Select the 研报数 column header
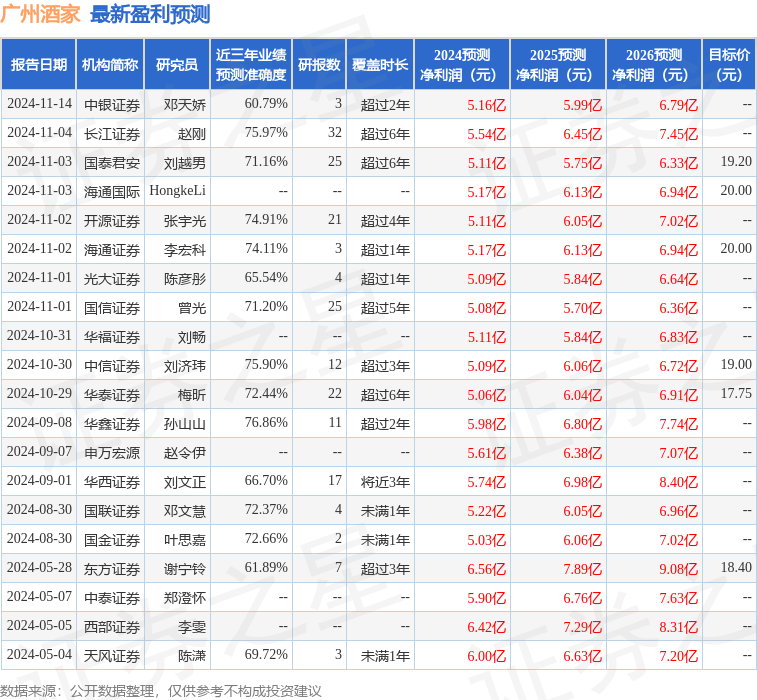Screen dimensions: 757x700 pos(319,64)
